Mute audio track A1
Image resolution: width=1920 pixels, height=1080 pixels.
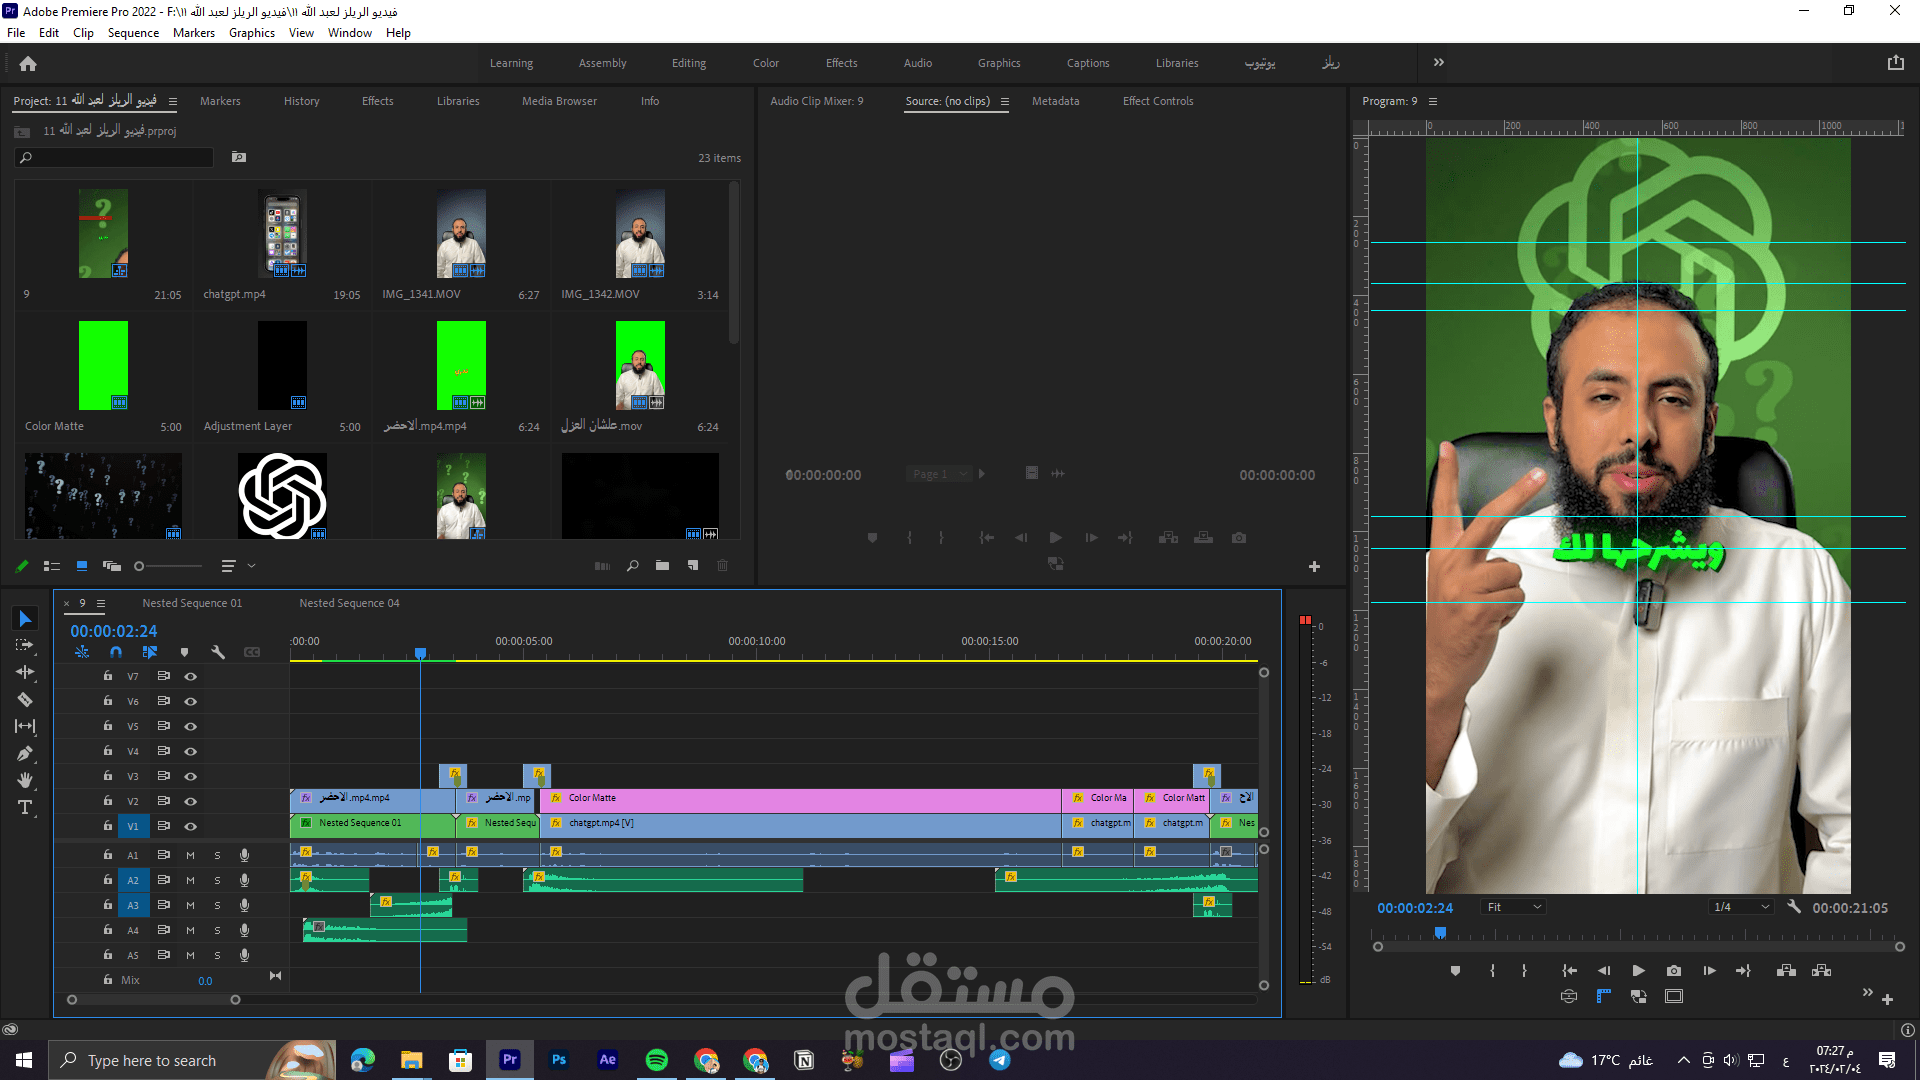[190, 855]
